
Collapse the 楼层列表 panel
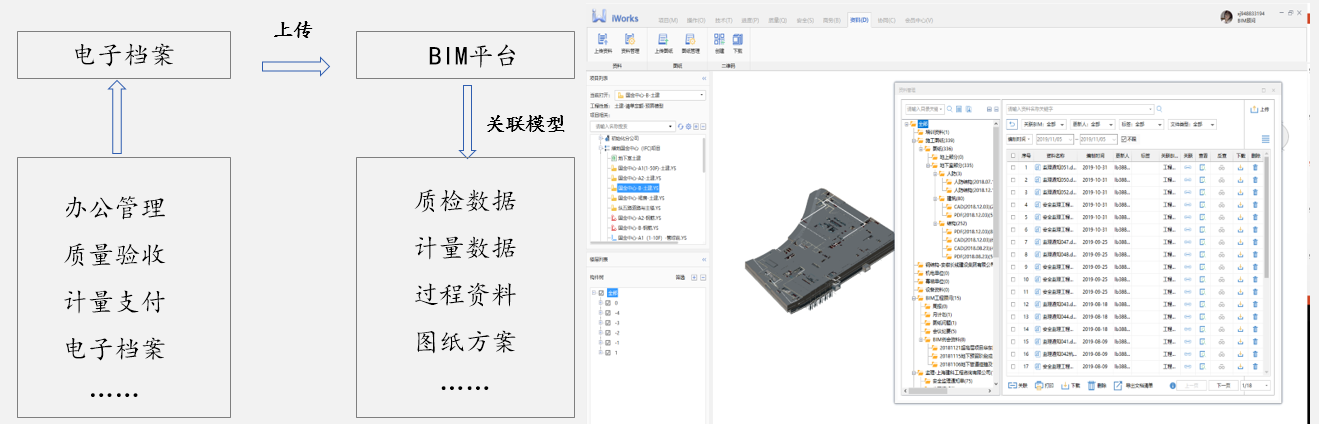pyautogui.click(x=704, y=259)
